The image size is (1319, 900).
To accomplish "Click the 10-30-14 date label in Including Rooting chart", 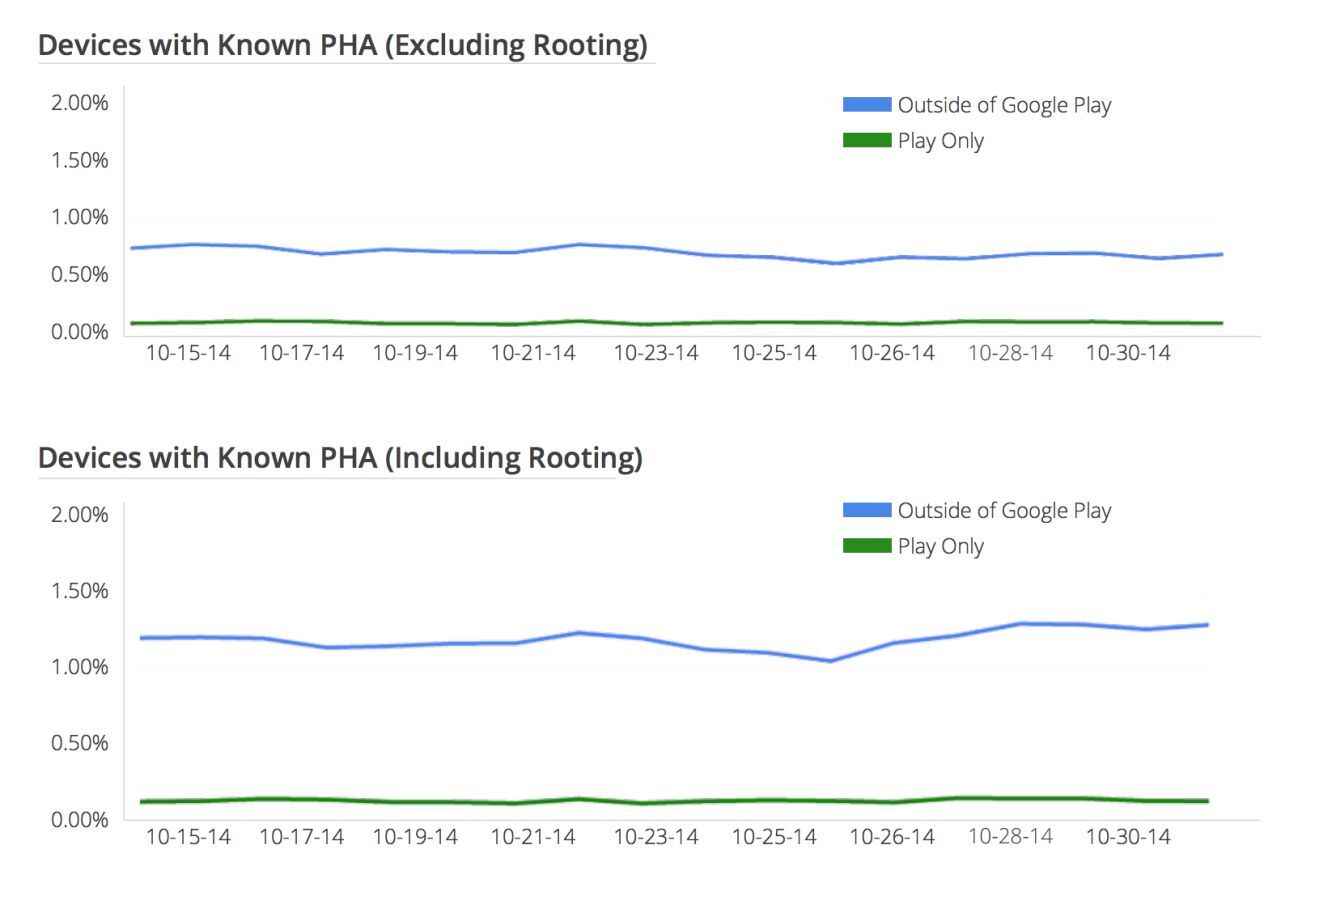I will point(1128,836).
